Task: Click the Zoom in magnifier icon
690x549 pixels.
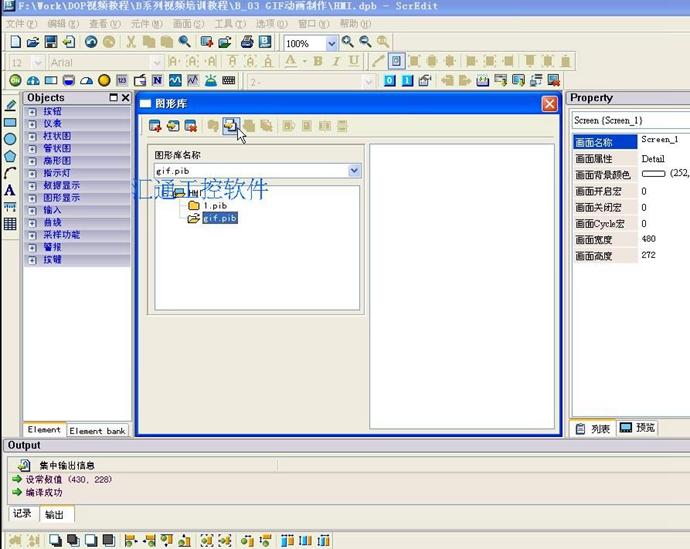Action: tap(348, 42)
